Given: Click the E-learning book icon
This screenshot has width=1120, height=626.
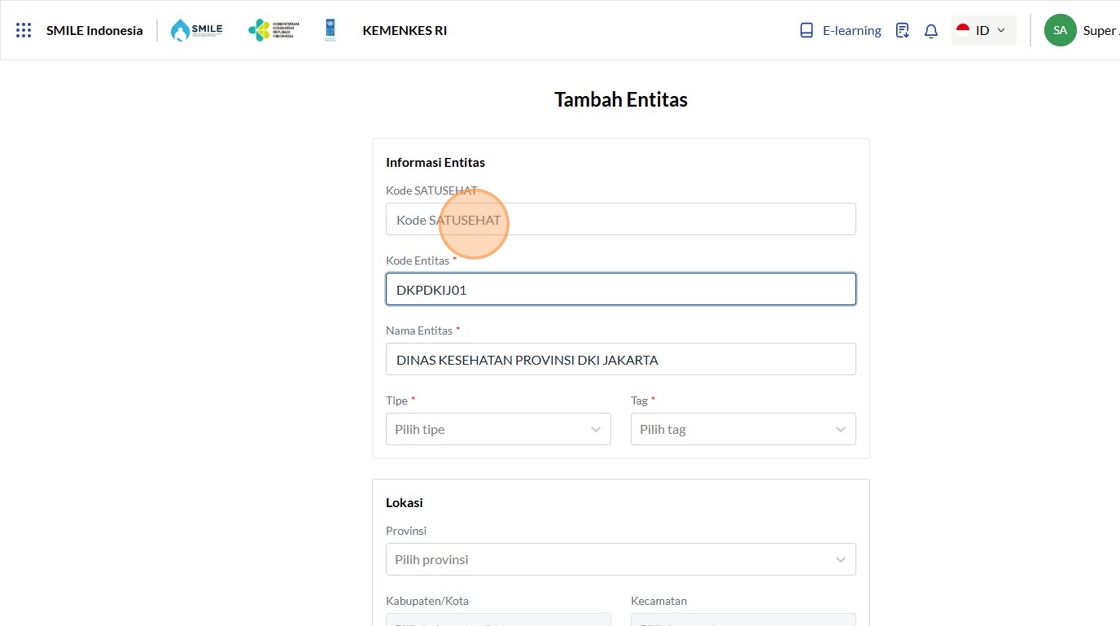Looking at the screenshot, I should coord(807,30).
